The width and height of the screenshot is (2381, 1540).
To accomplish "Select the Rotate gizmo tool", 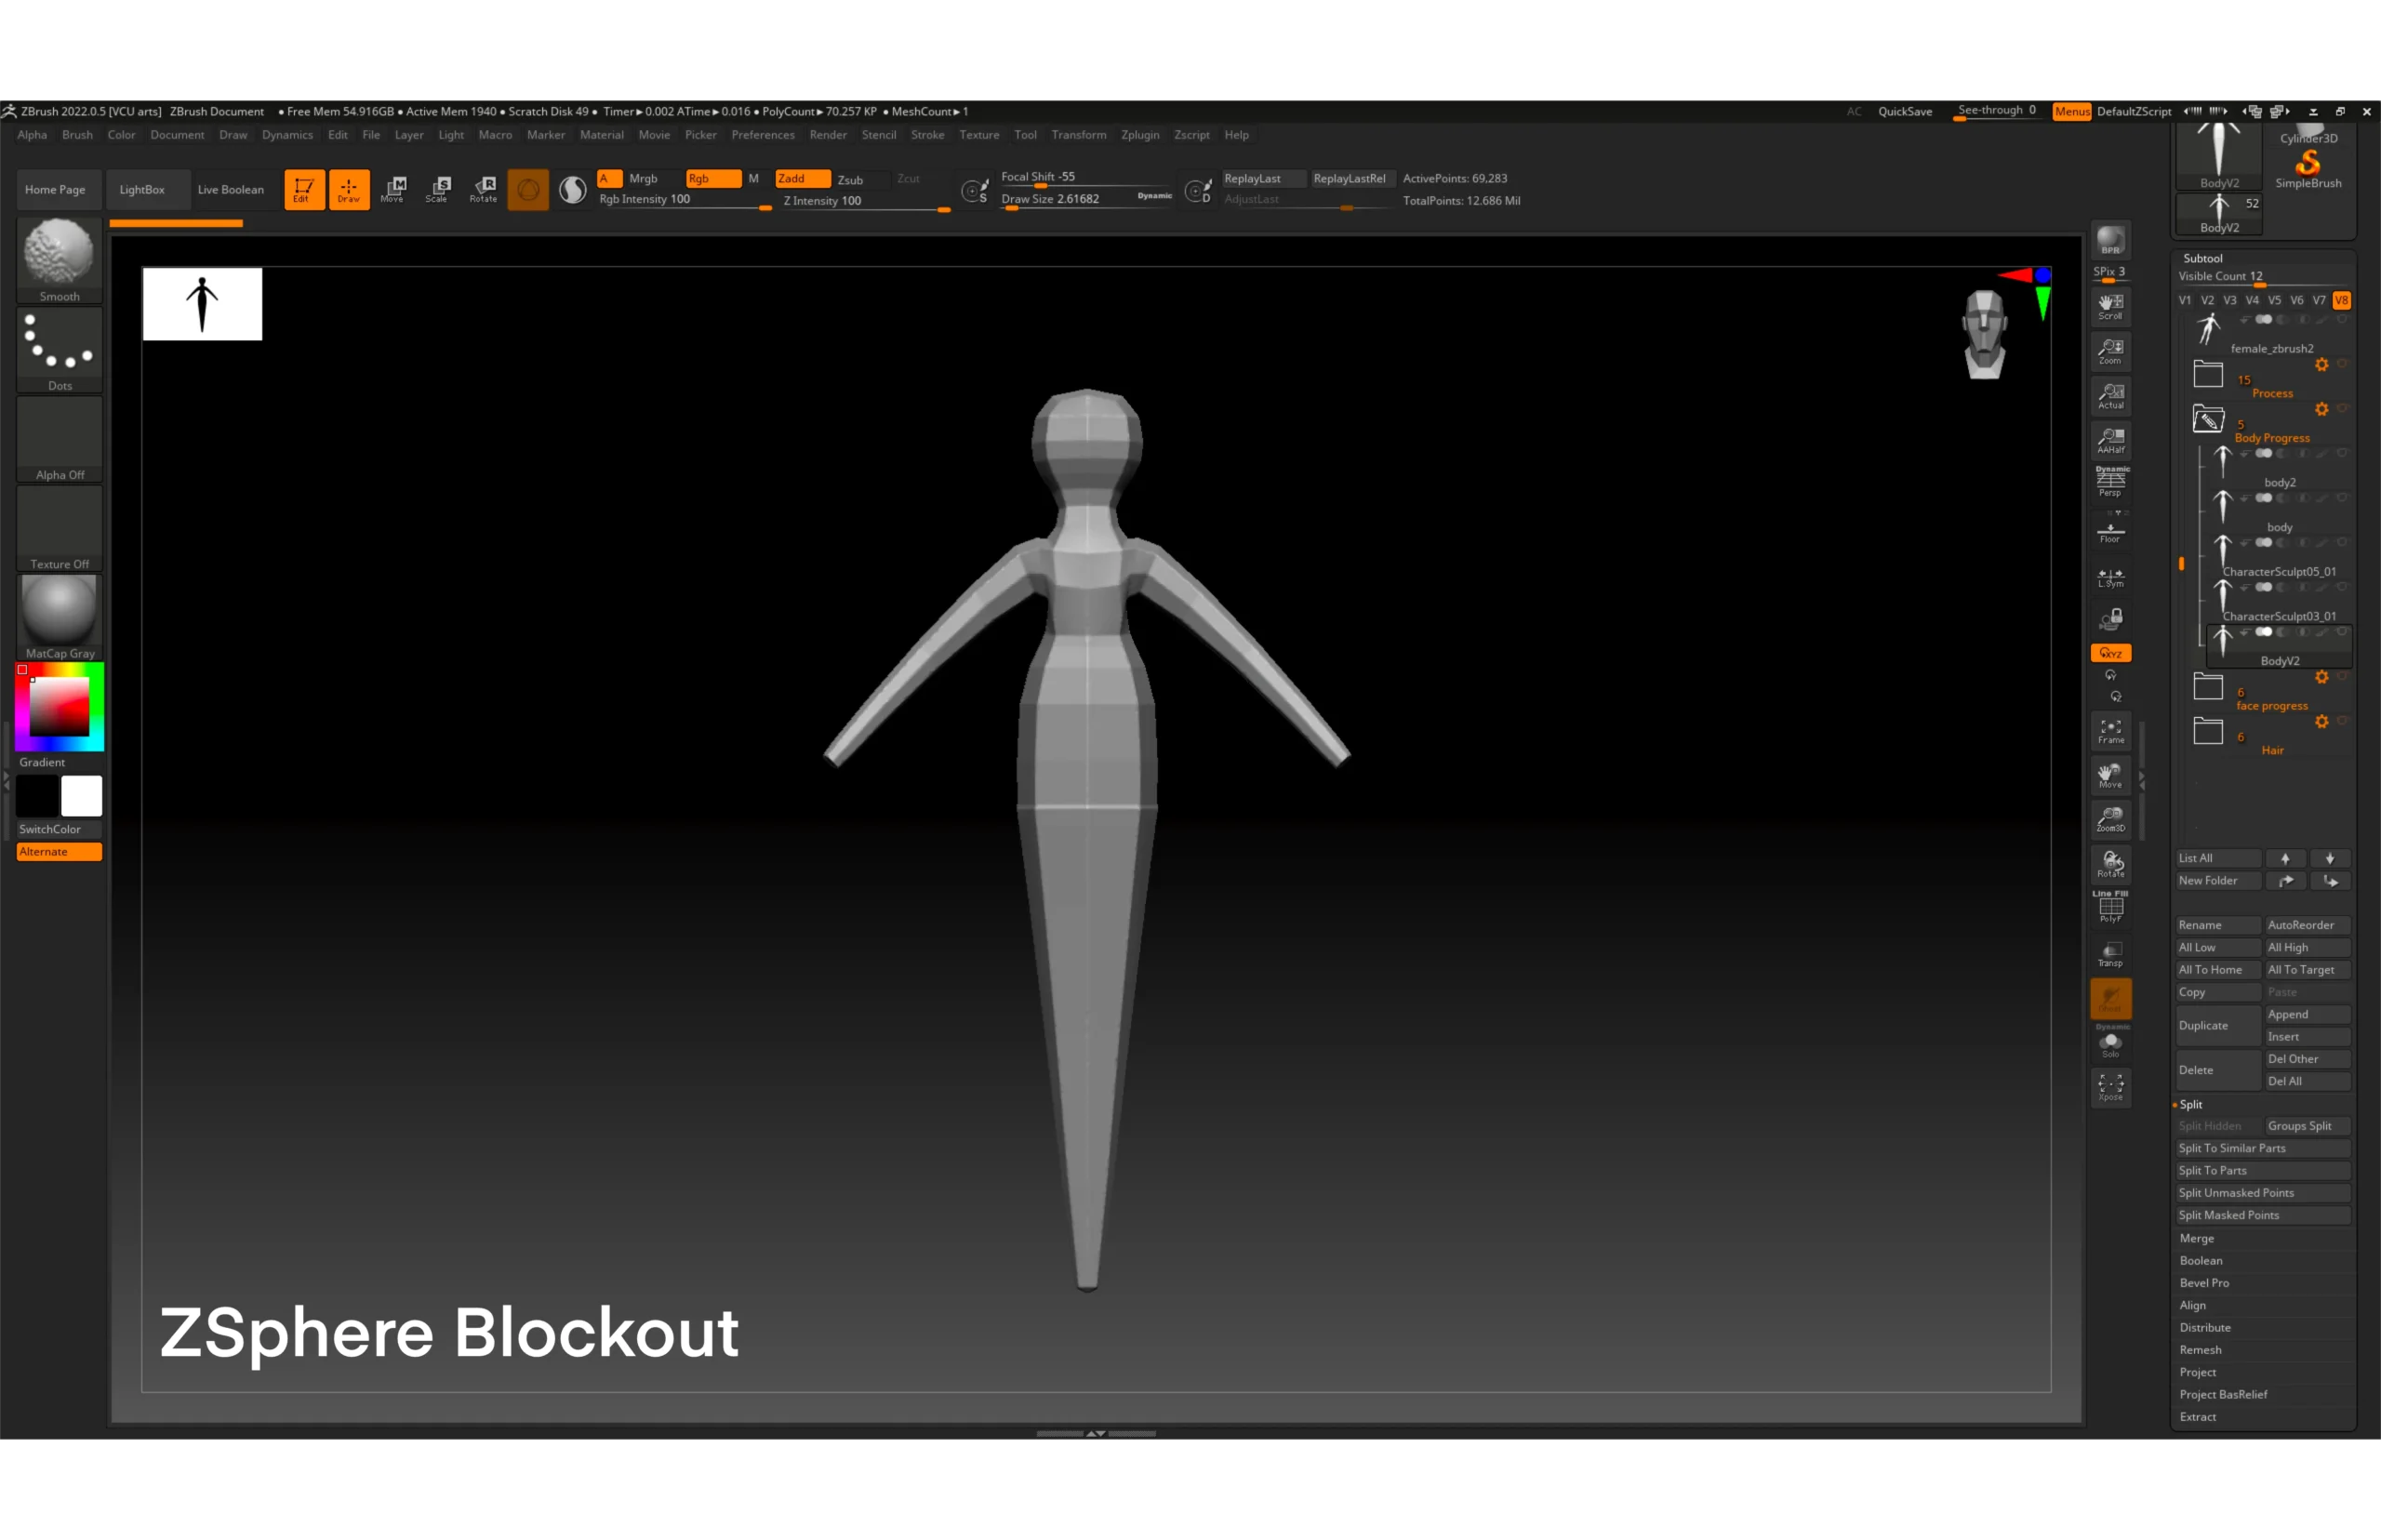I will click(484, 189).
